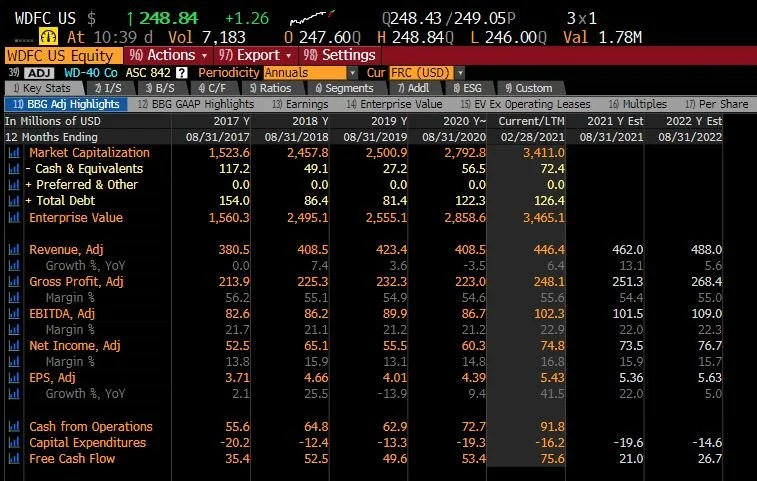Open the Export menu
Image resolution: width=757 pixels, height=481 pixels.
click(x=255, y=56)
